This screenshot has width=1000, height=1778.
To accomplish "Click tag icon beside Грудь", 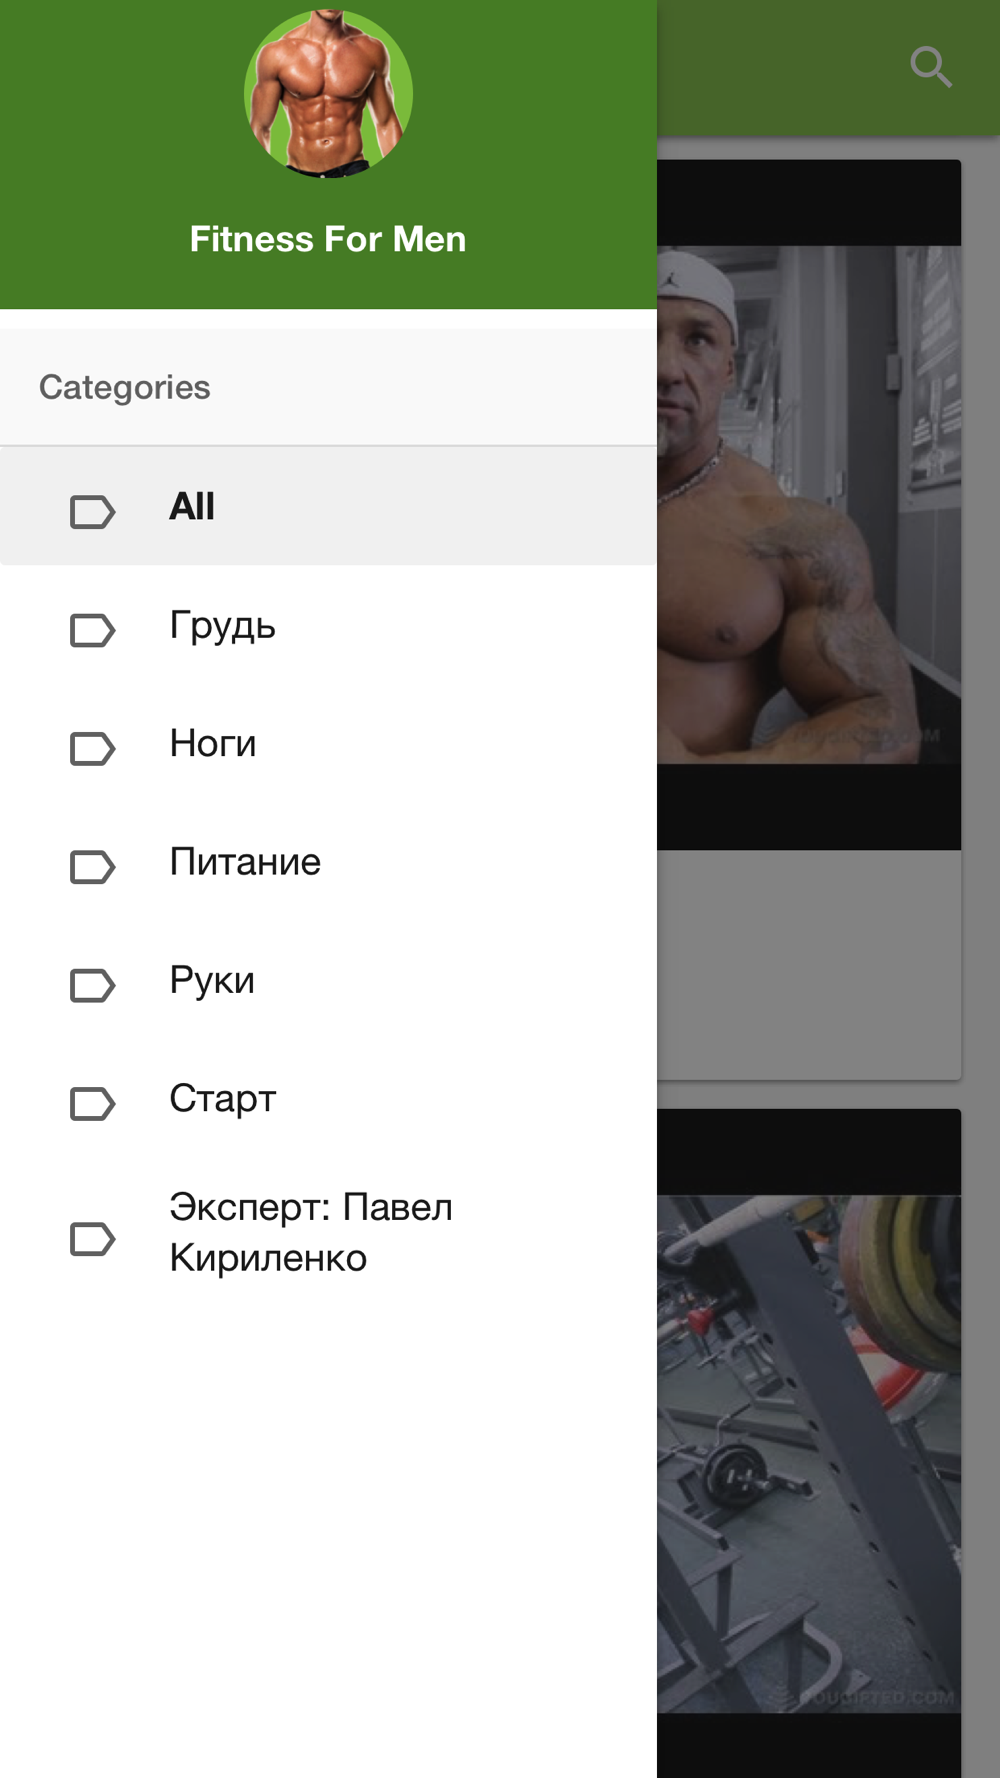I will tap(92, 630).
